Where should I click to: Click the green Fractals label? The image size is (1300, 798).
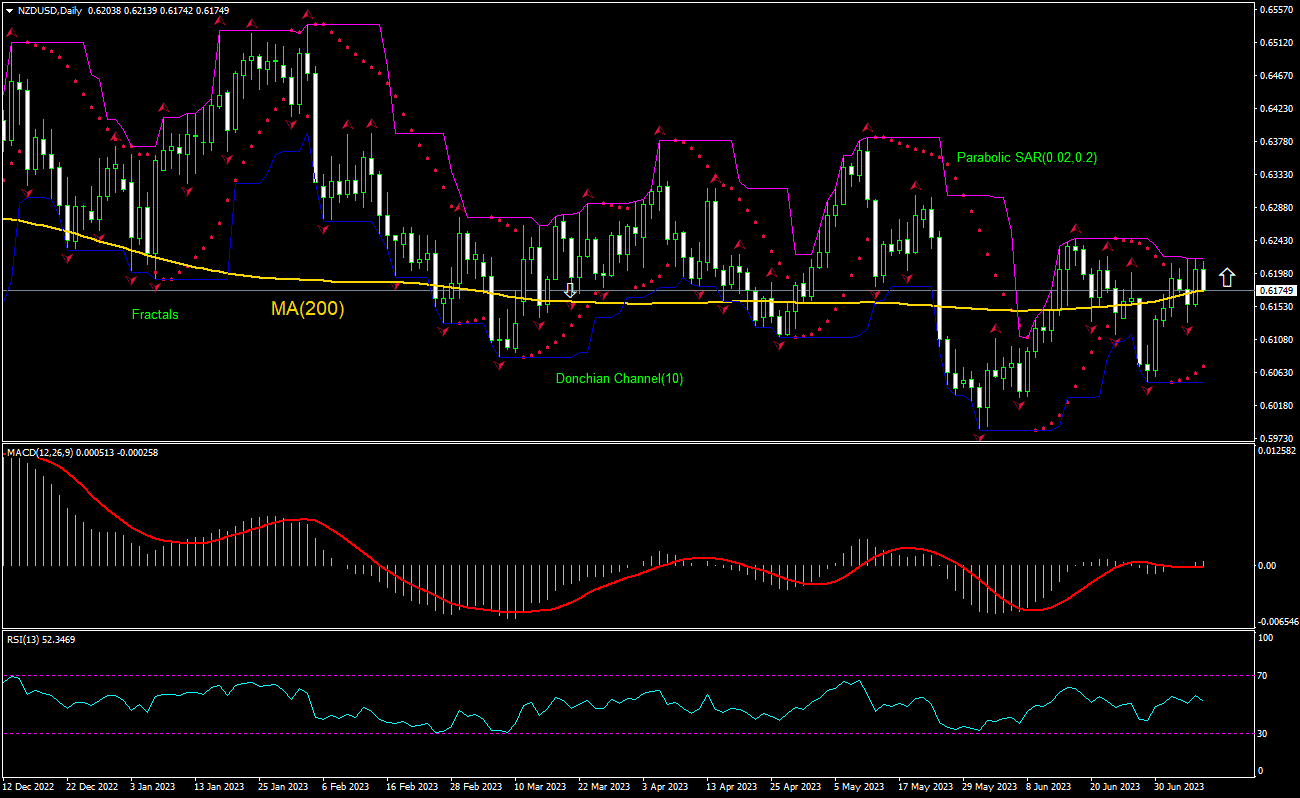tap(155, 314)
